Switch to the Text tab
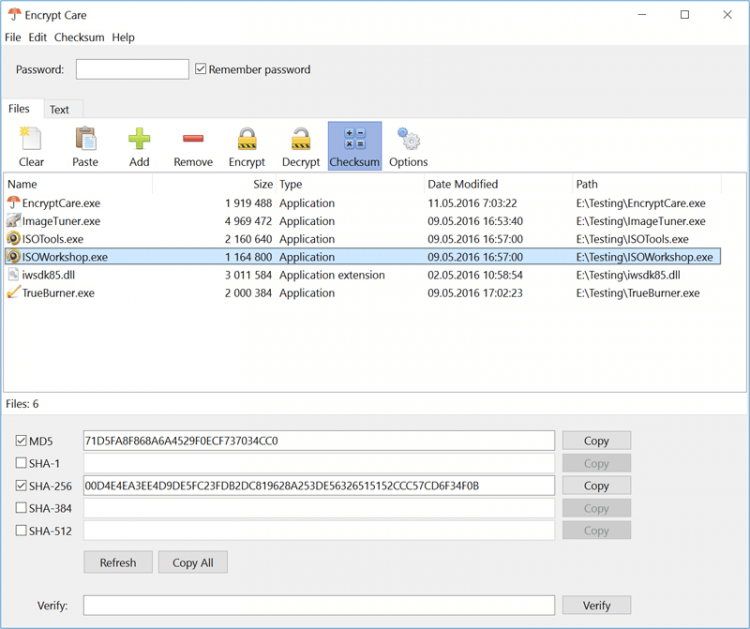Image resolution: width=750 pixels, height=629 pixels. point(59,110)
